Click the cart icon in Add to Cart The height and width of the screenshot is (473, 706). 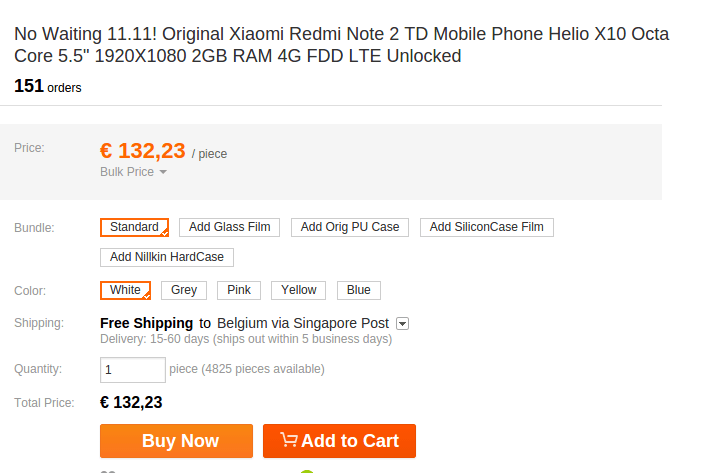pos(289,440)
